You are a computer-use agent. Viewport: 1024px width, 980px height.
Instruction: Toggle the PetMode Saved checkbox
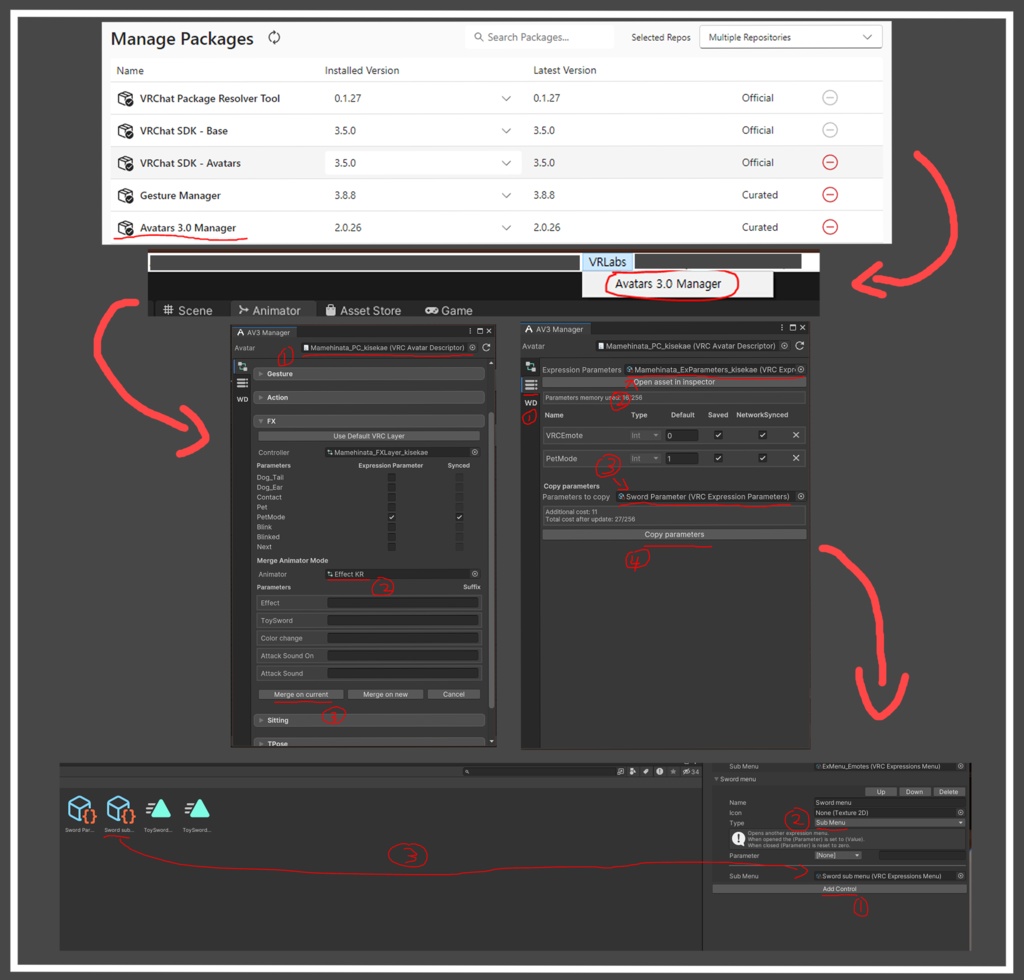tap(718, 458)
